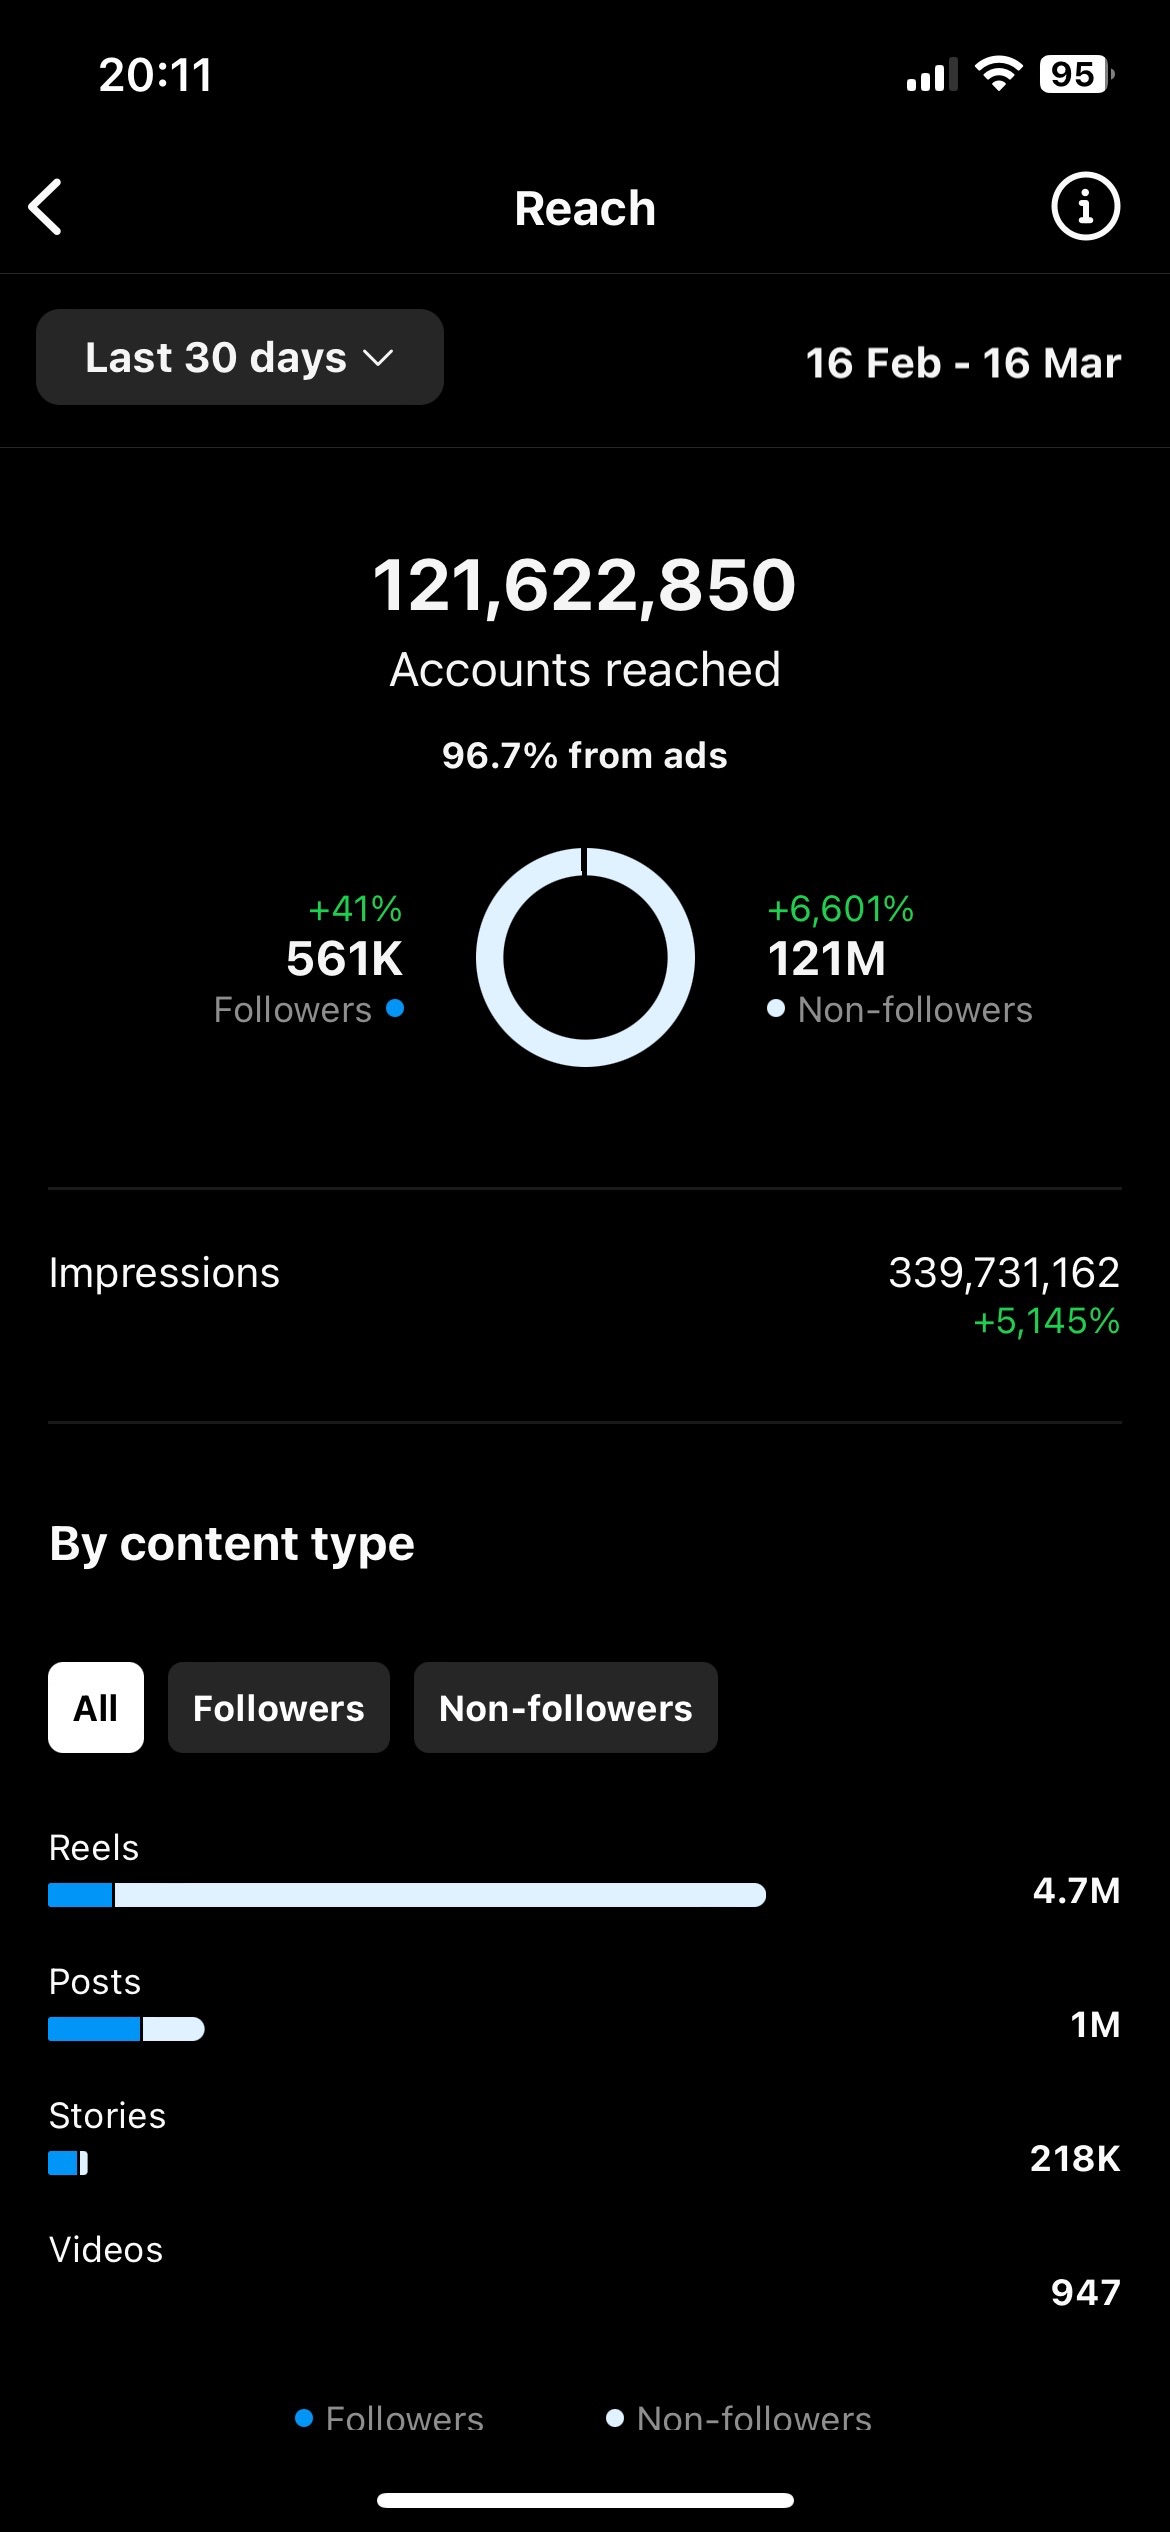Open the Last 30 days dropdown
The height and width of the screenshot is (2532, 1170).
[x=239, y=357]
